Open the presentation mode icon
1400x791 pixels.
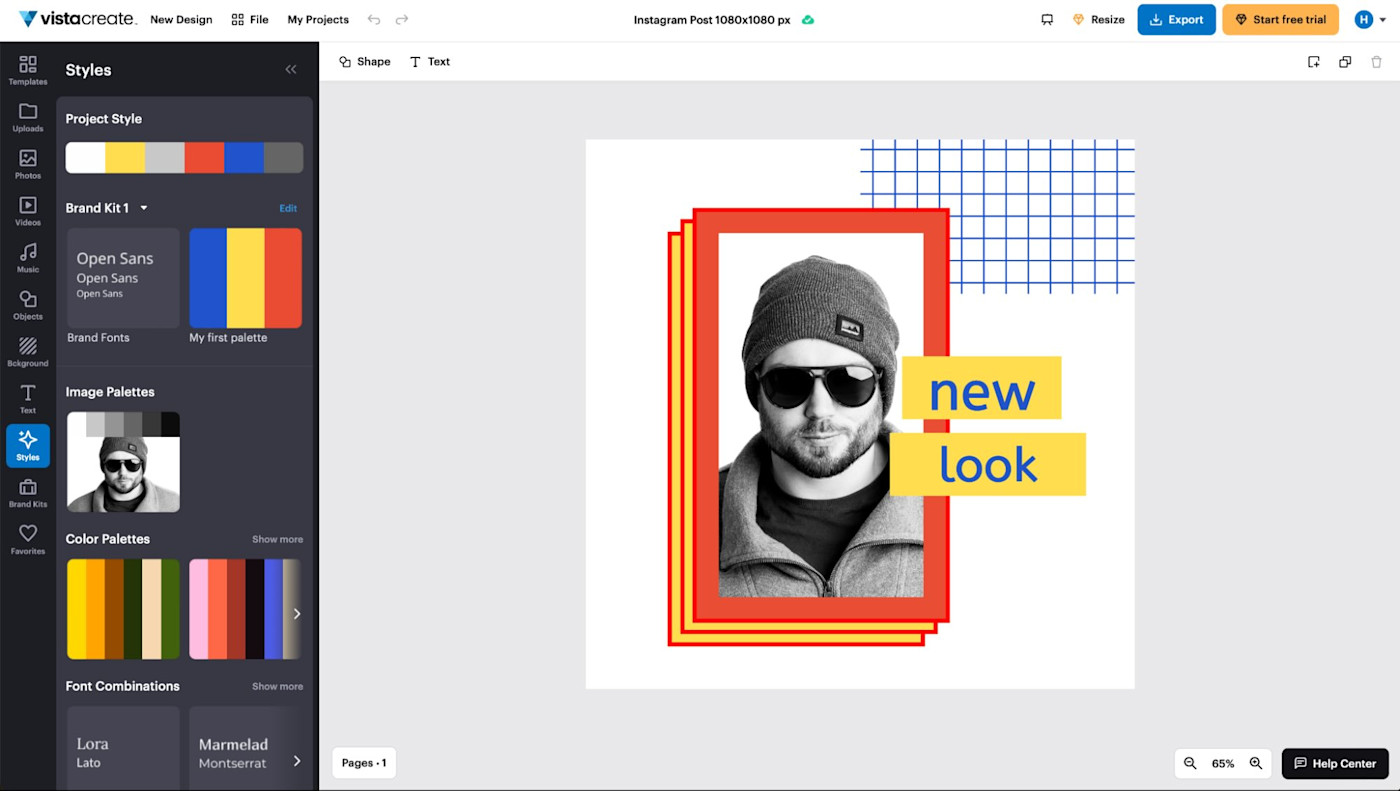(1047, 20)
